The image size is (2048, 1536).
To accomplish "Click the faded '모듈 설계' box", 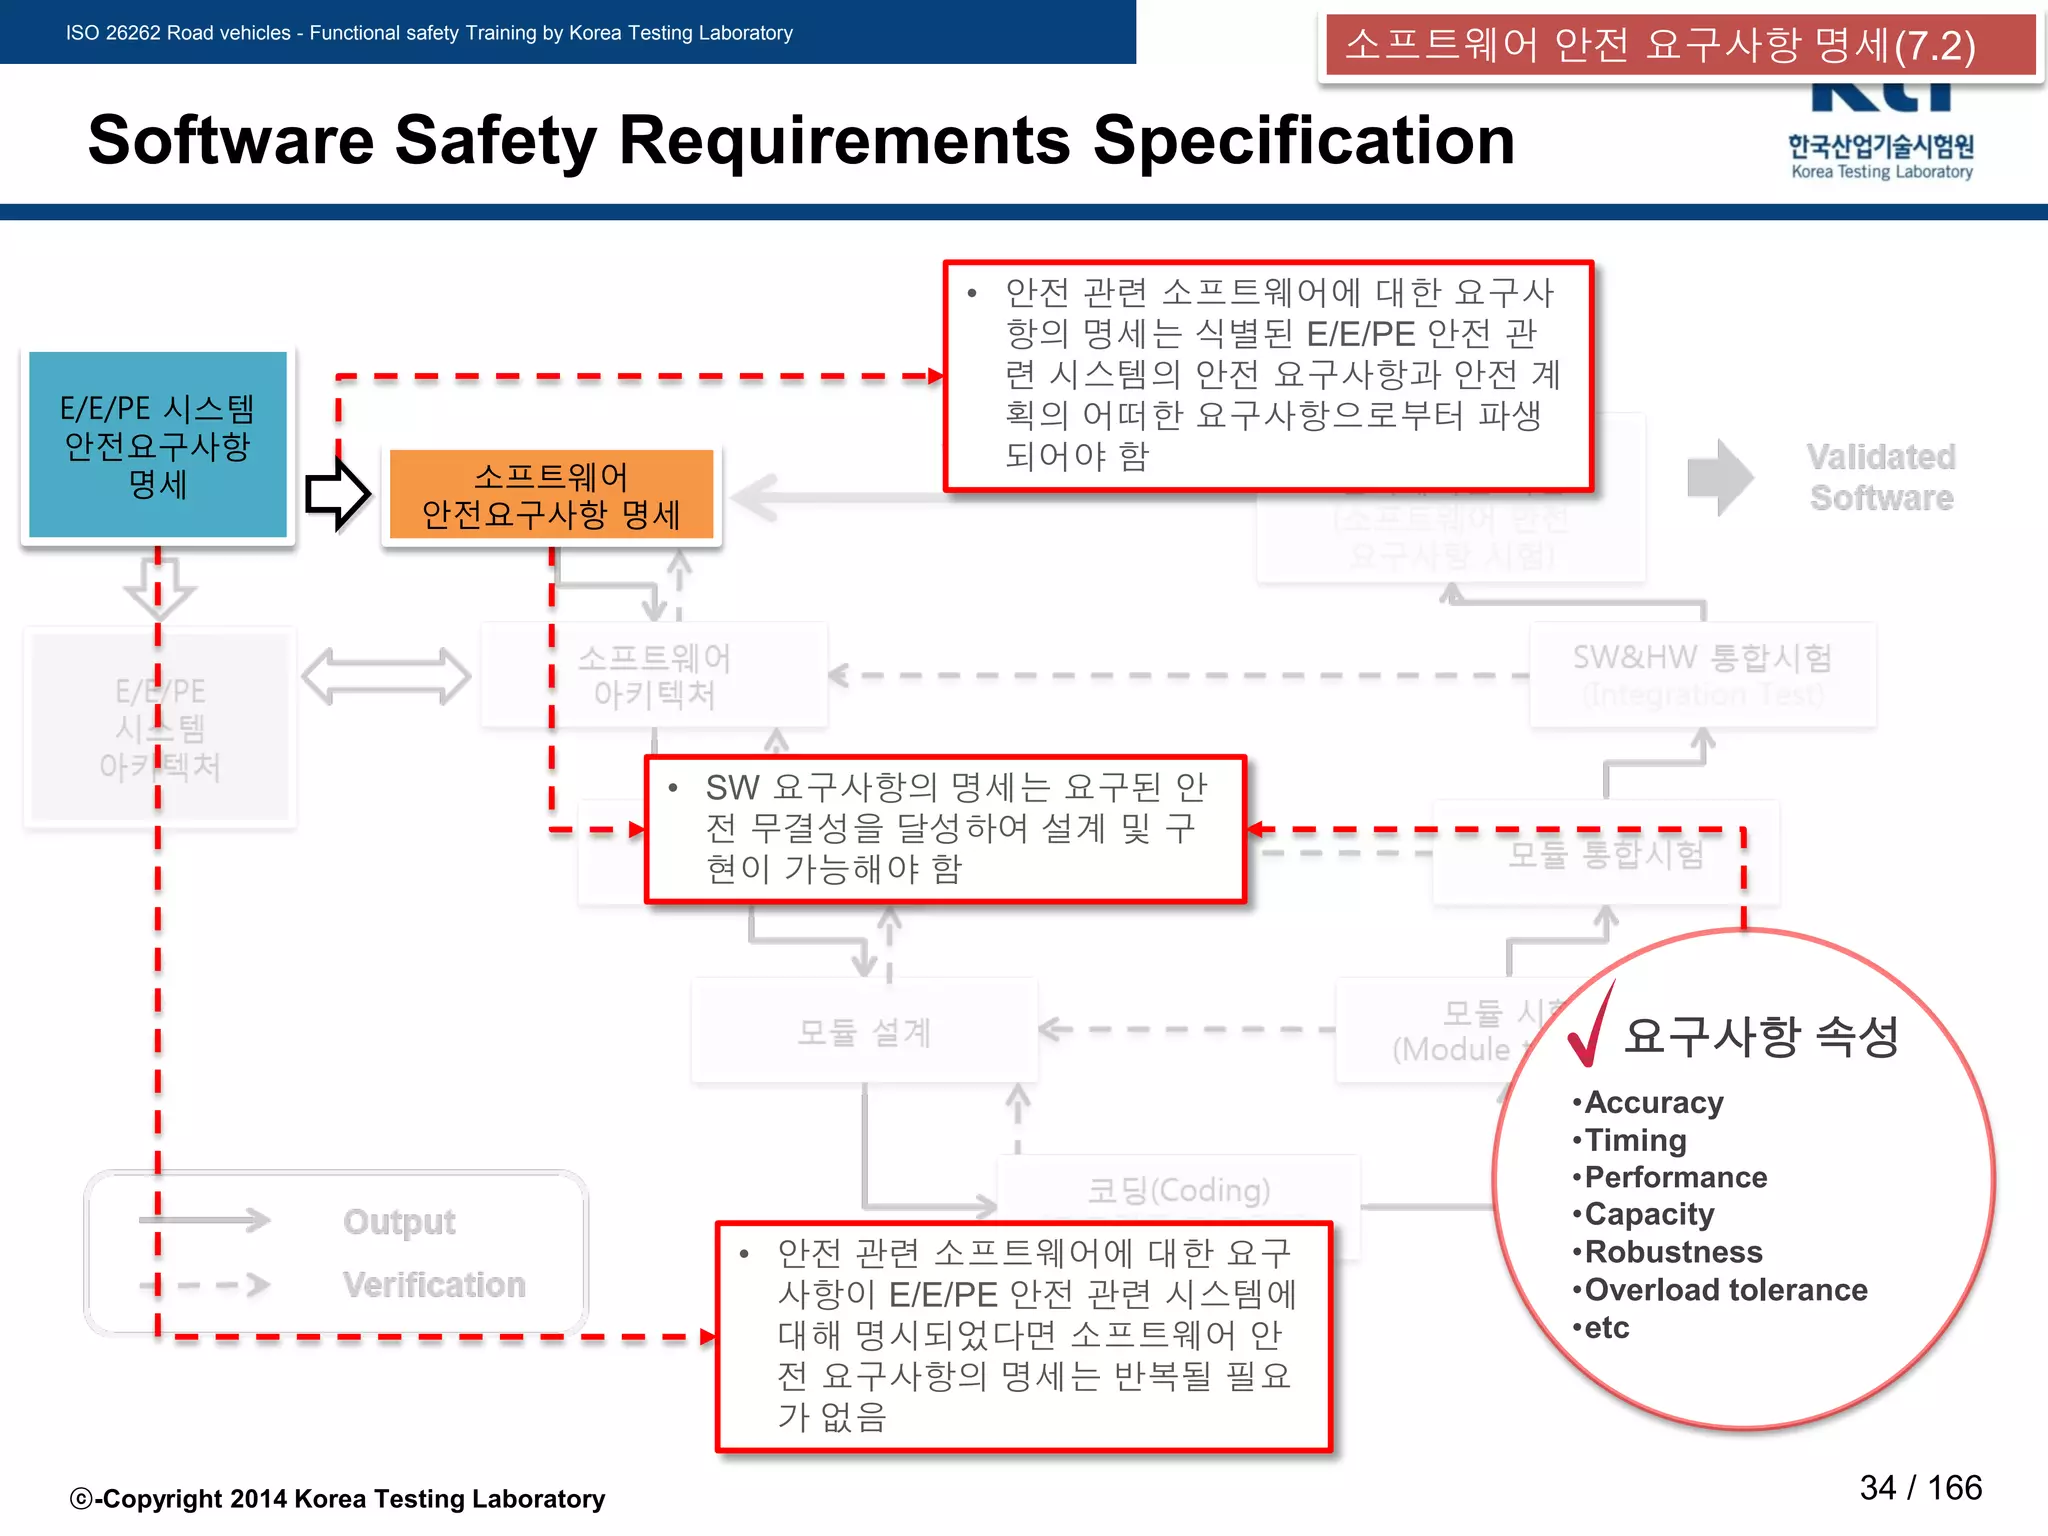I will (x=864, y=1031).
